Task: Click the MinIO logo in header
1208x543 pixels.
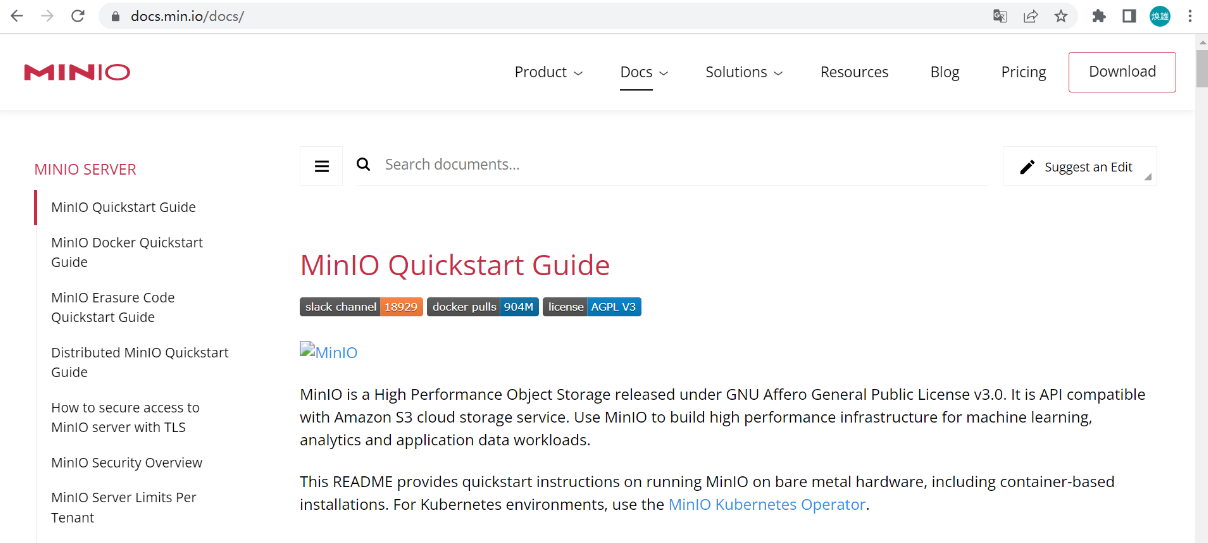Action: click(77, 72)
